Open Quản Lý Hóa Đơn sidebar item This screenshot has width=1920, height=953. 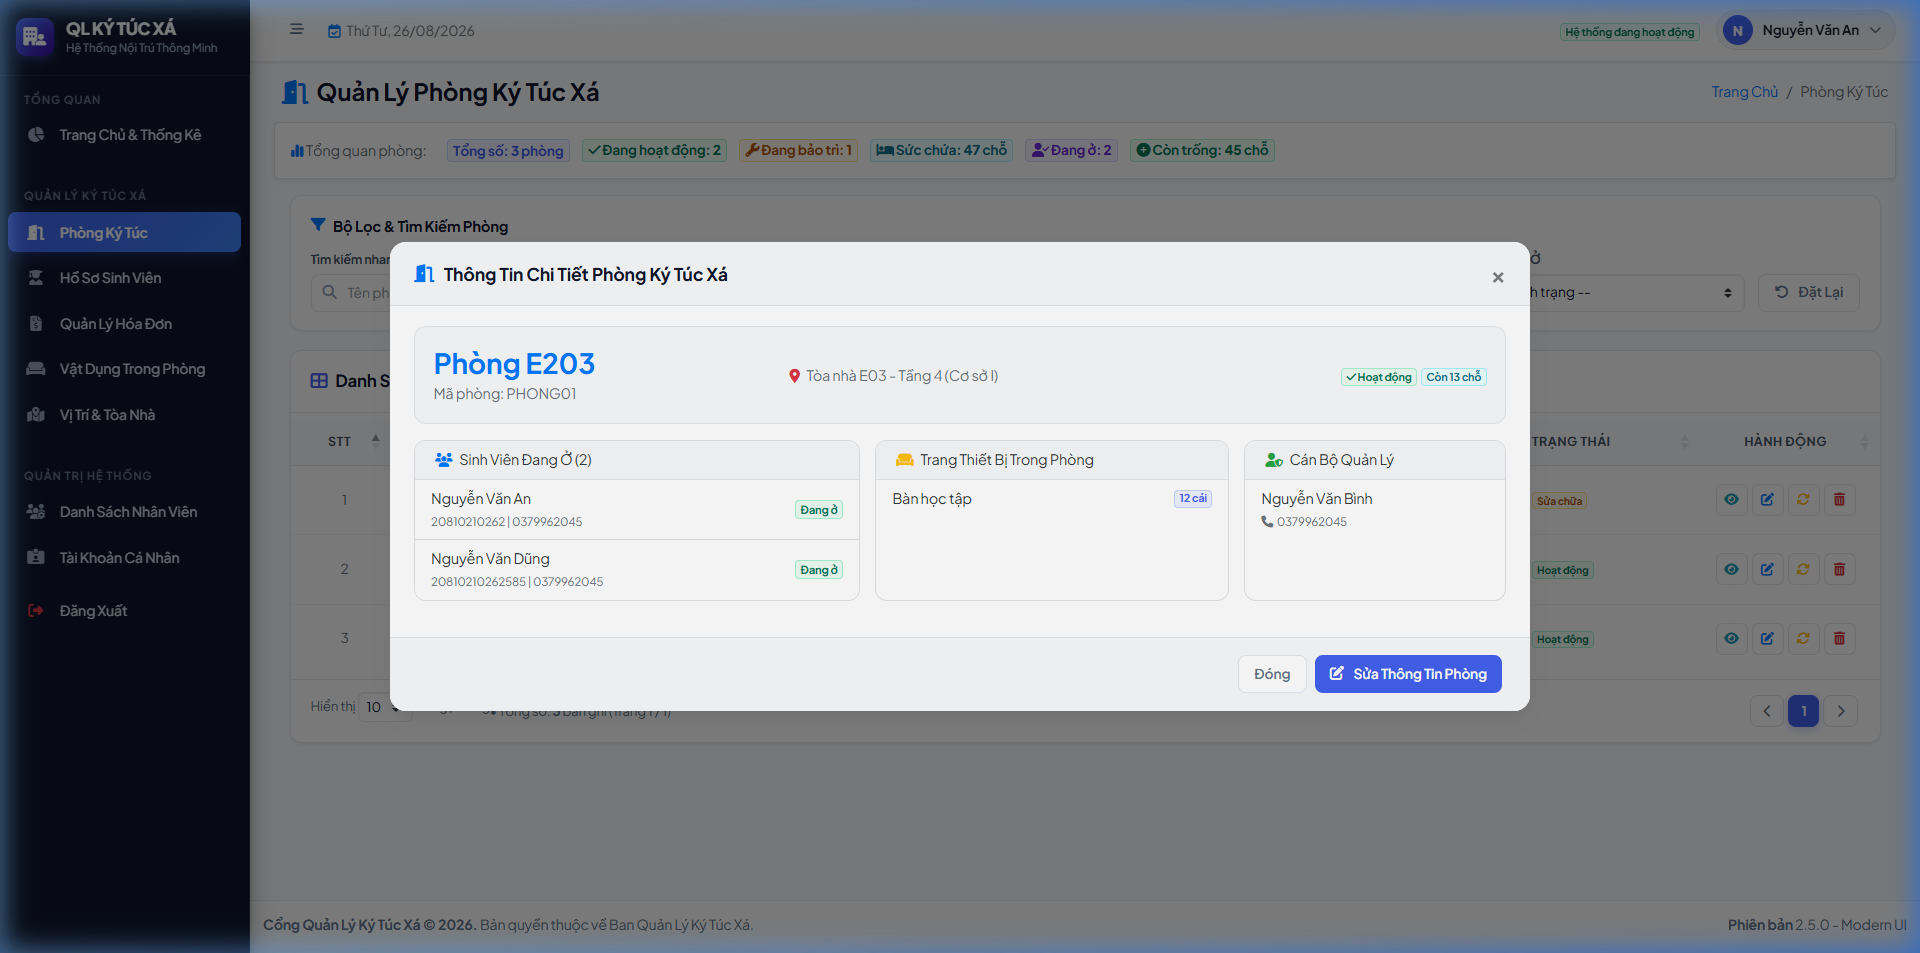click(124, 324)
